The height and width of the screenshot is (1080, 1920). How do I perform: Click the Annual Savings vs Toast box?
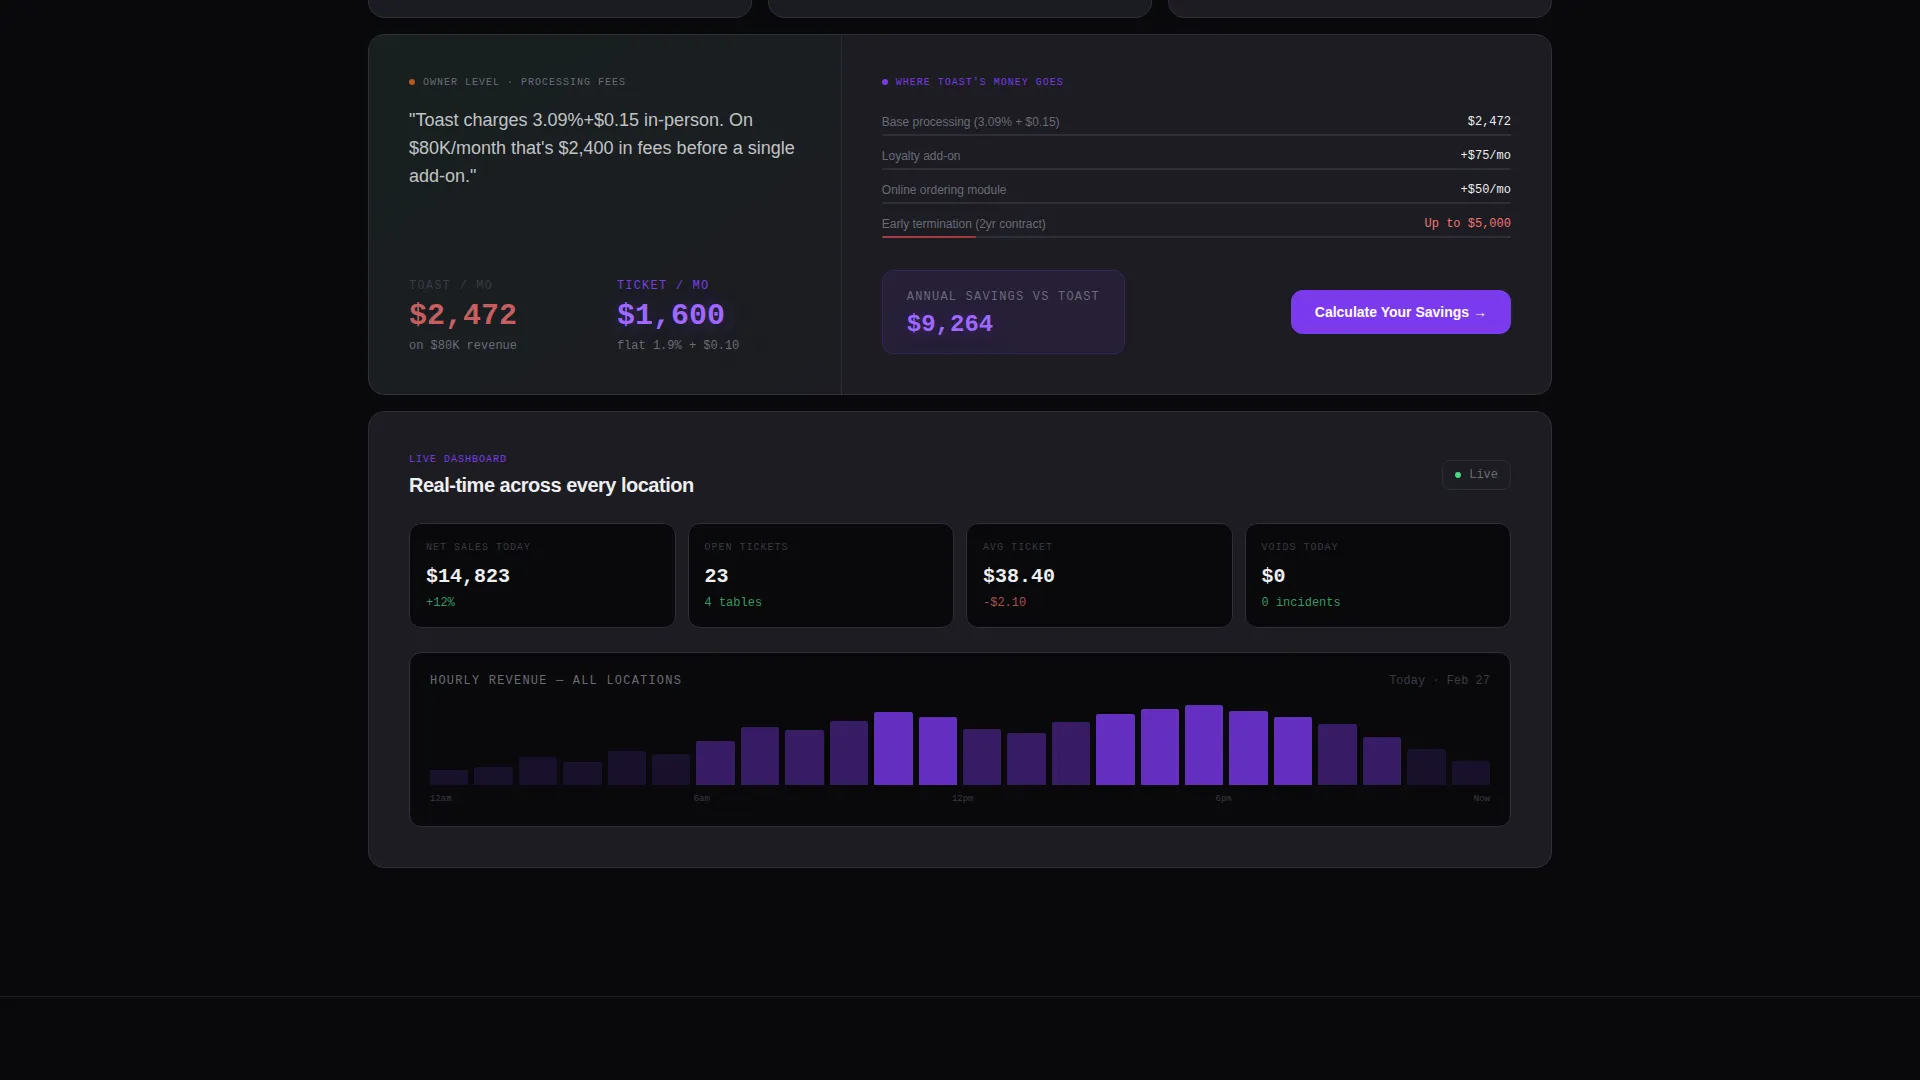[x=1003, y=312]
